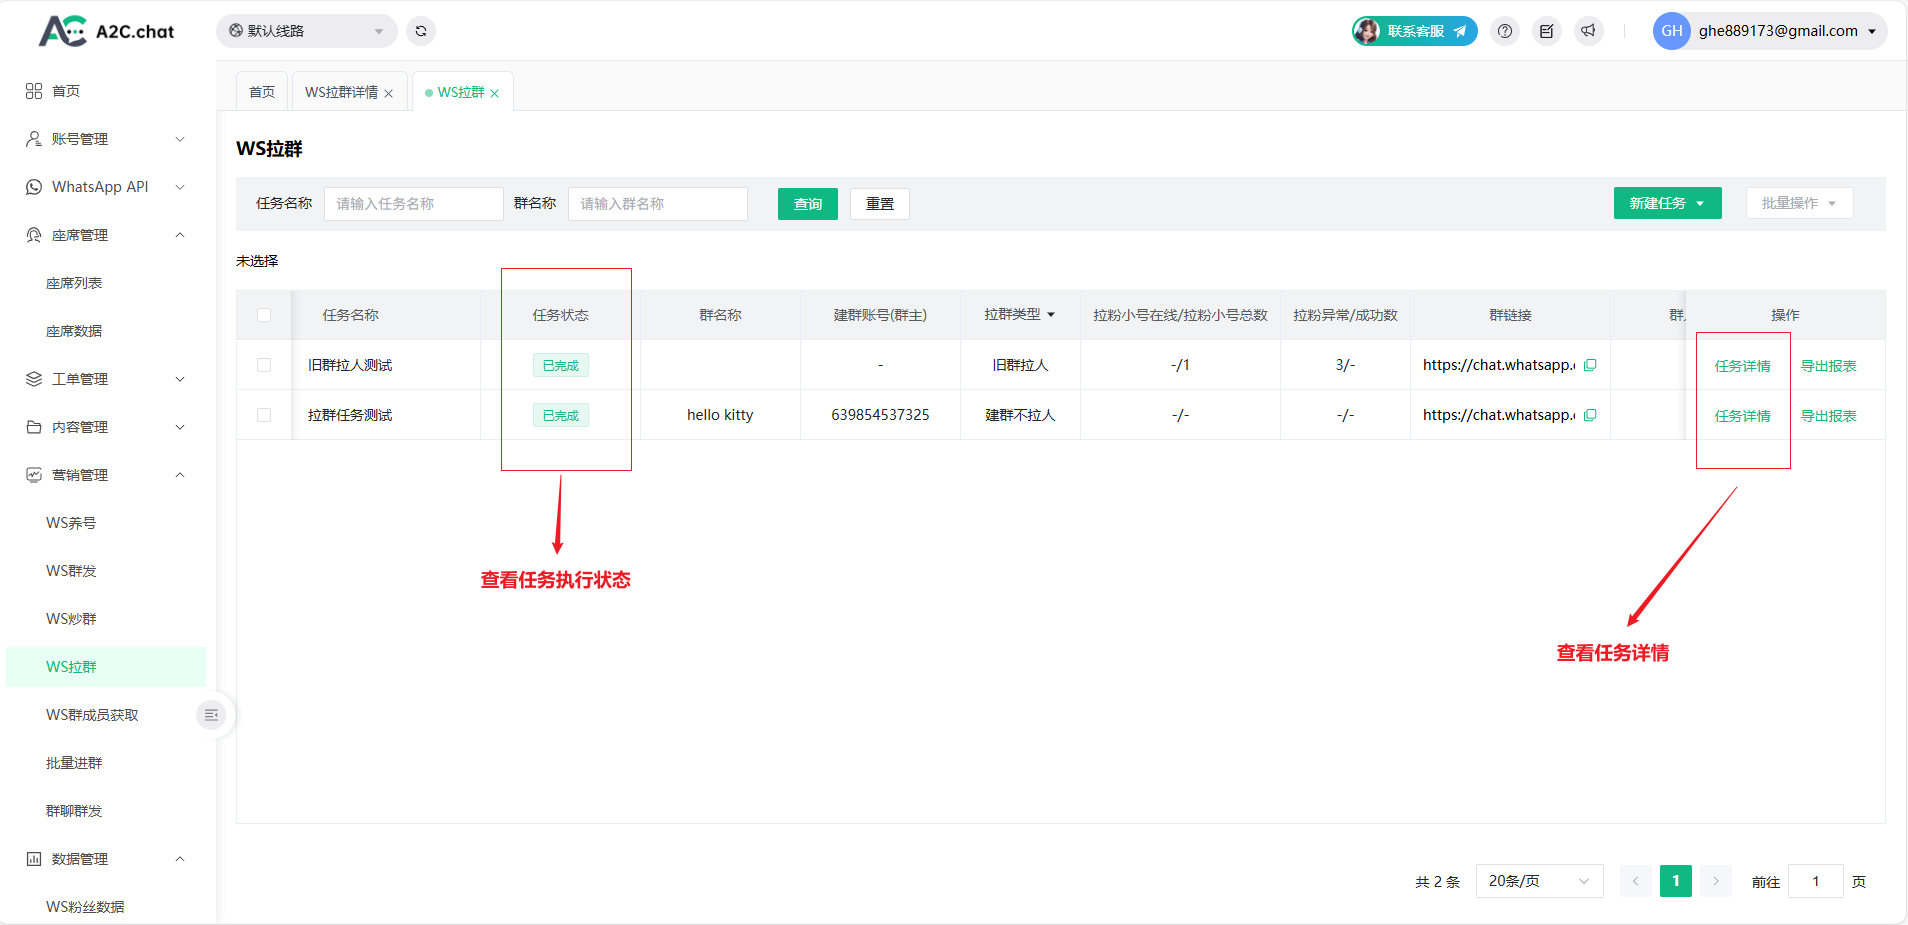Toggle the select-all checkbox in table header
The image size is (1908, 925).
coord(264,315)
